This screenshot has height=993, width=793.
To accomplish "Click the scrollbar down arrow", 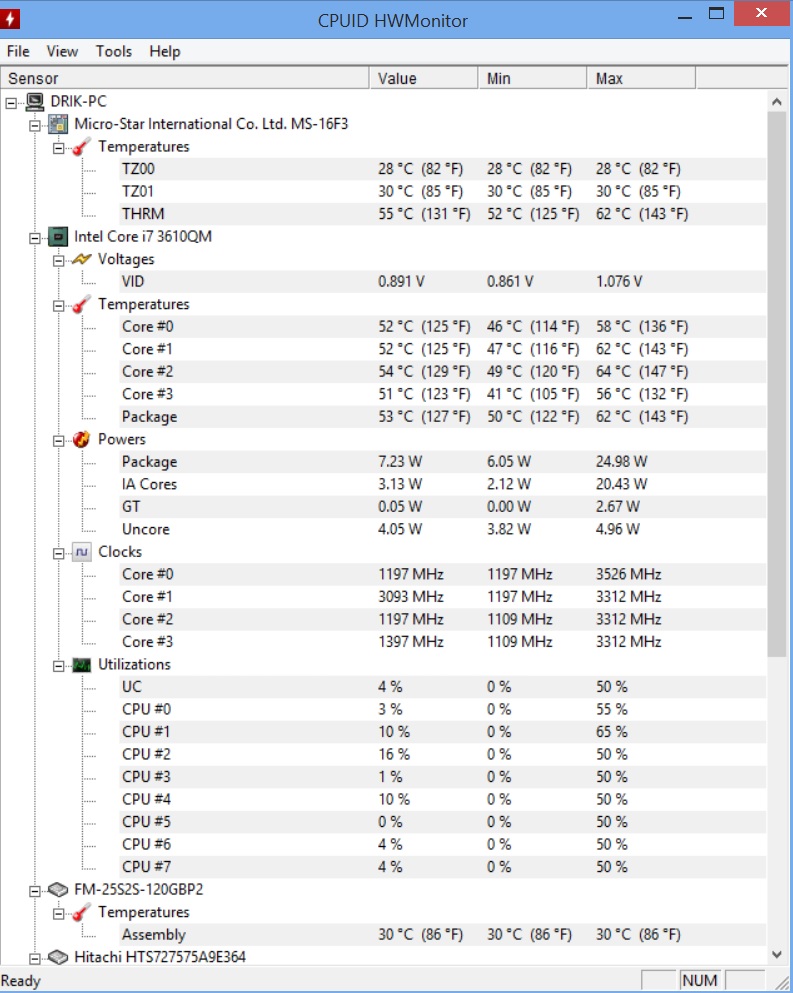I will pyautogui.click(x=777, y=954).
